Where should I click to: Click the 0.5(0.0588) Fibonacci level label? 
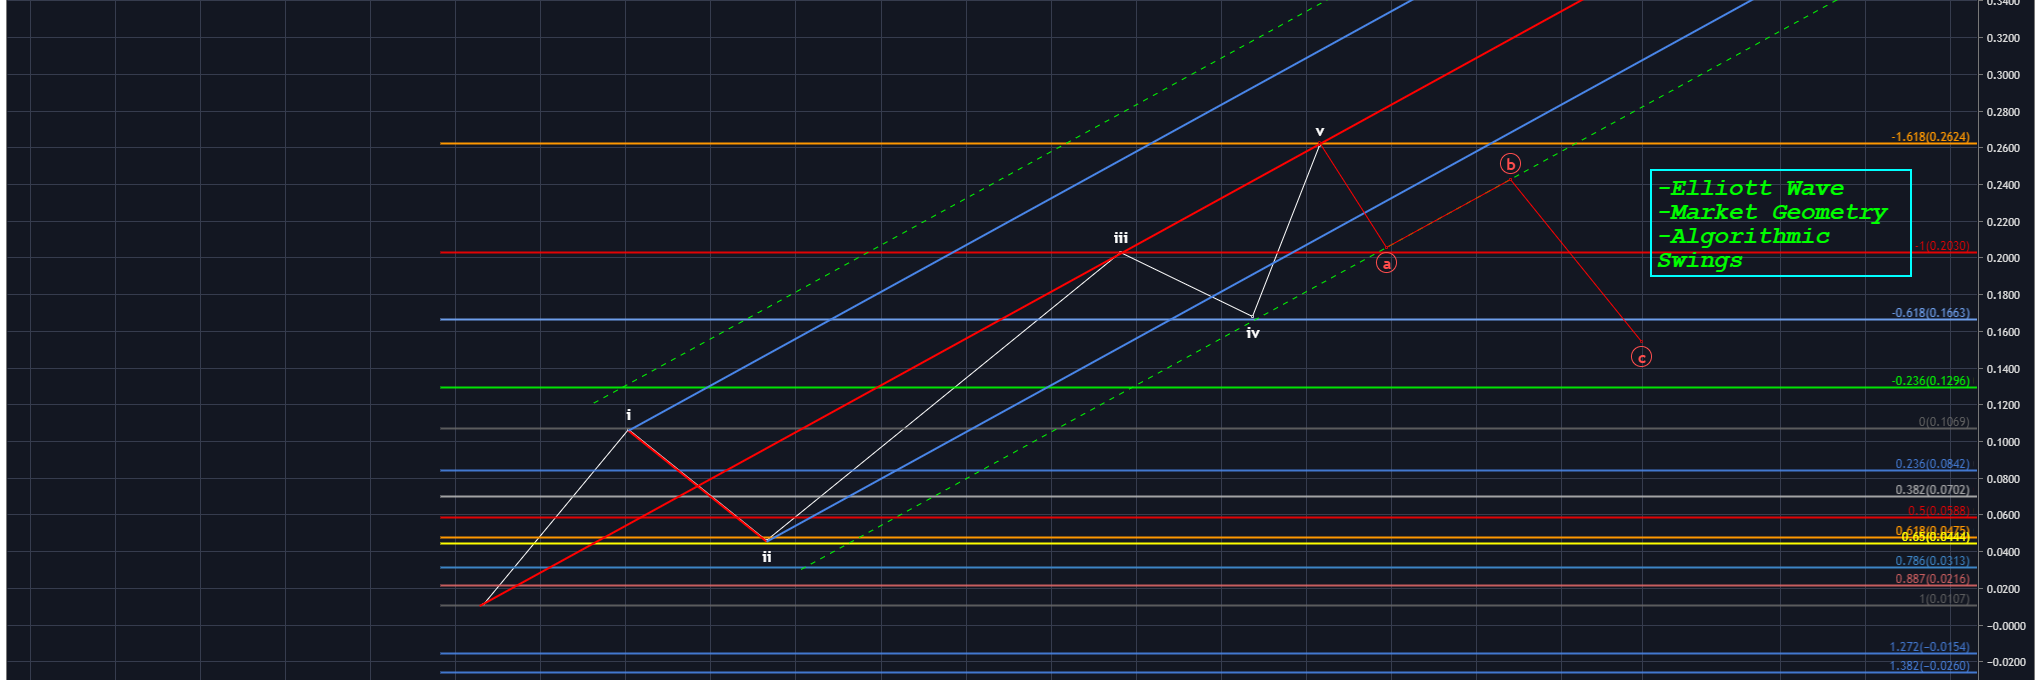coord(1939,511)
